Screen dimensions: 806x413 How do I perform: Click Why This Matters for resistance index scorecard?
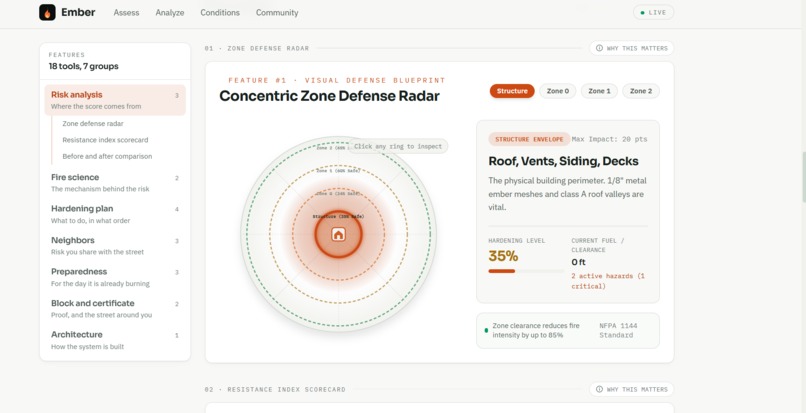click(x=632, y=389)
